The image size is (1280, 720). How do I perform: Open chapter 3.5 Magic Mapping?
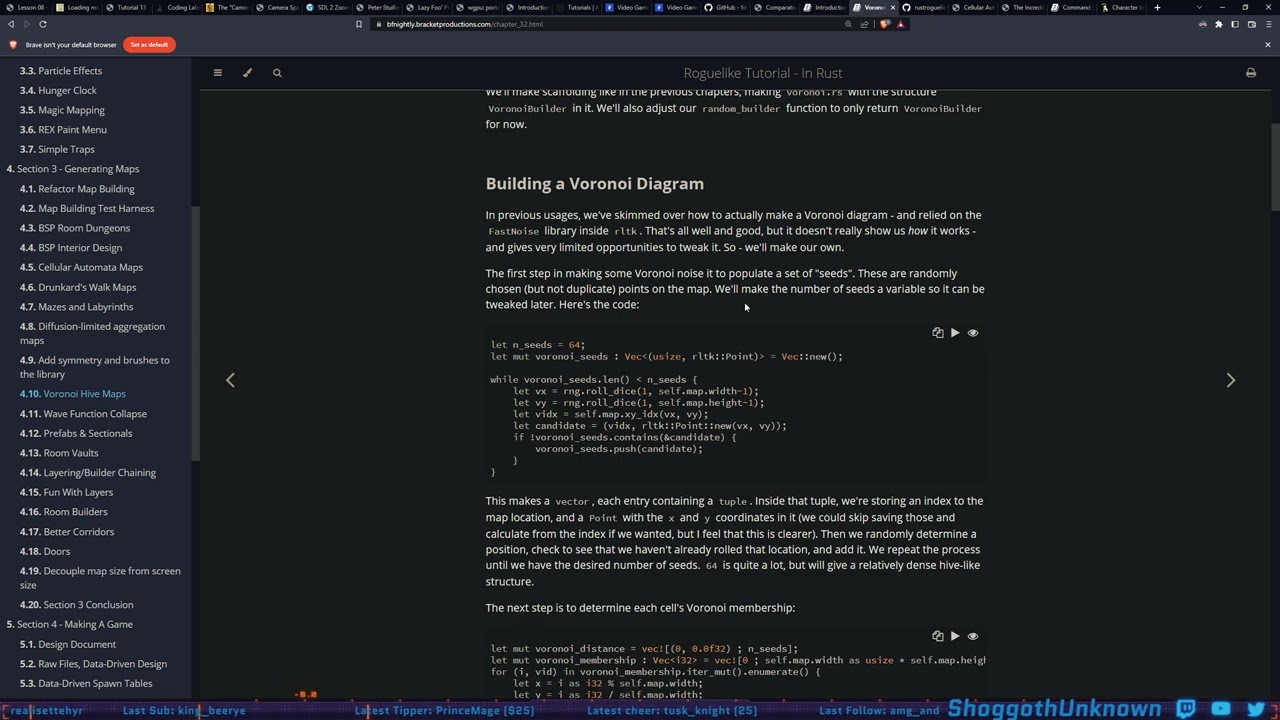pyautogui.click(x=62, y=110)
